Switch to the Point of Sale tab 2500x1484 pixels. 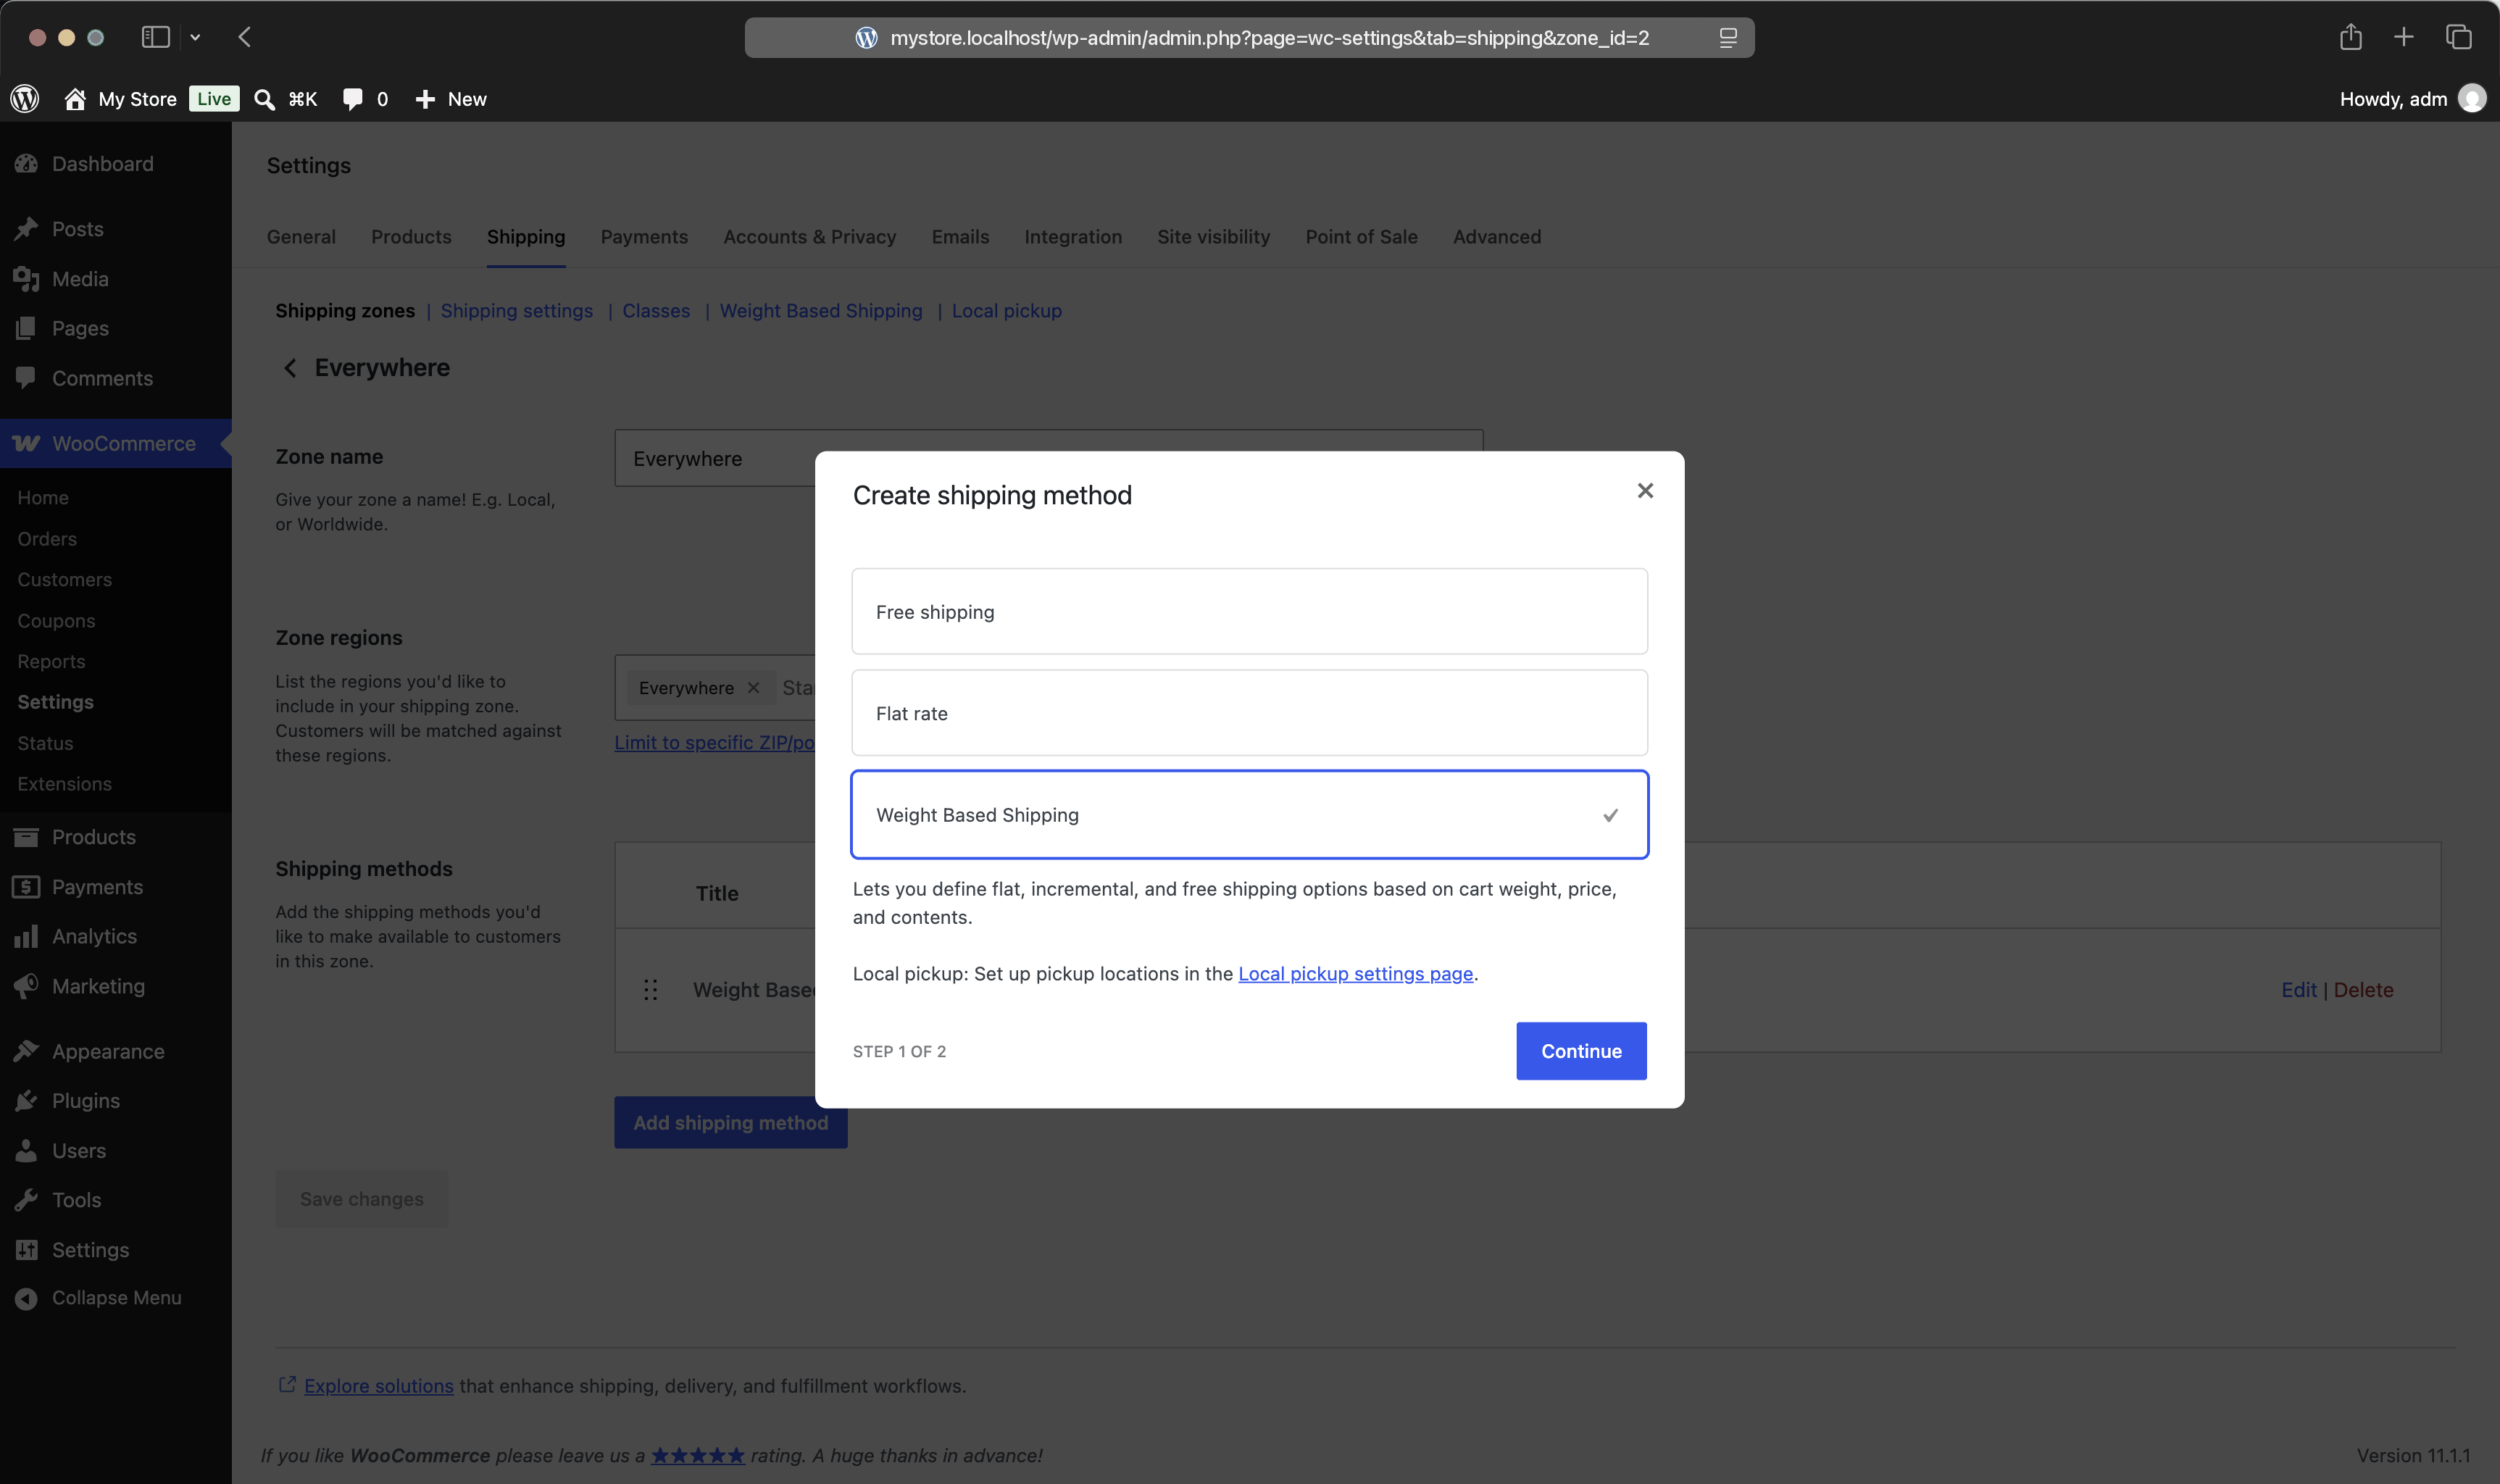click(x=1361, y=237)
